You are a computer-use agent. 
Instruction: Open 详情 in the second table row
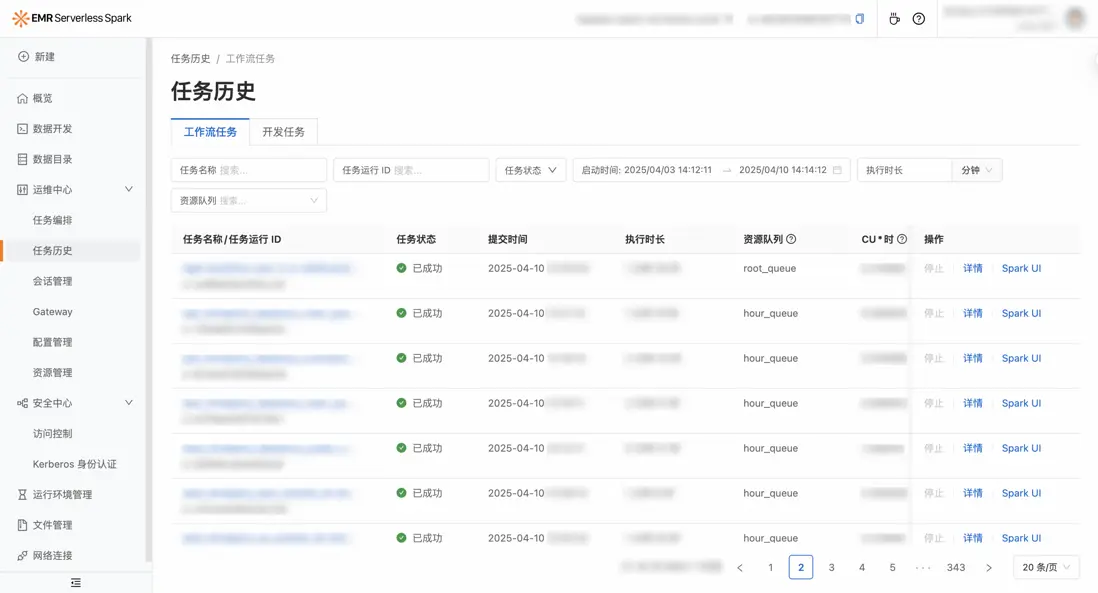973,313
